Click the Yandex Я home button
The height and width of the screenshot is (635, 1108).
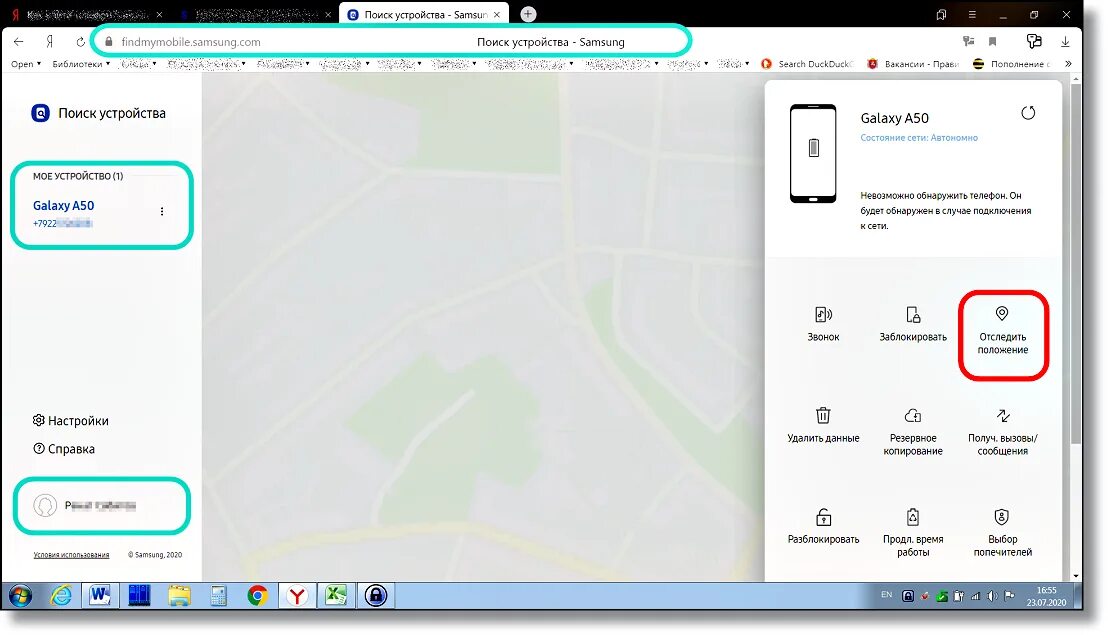(x=49, y=42)
